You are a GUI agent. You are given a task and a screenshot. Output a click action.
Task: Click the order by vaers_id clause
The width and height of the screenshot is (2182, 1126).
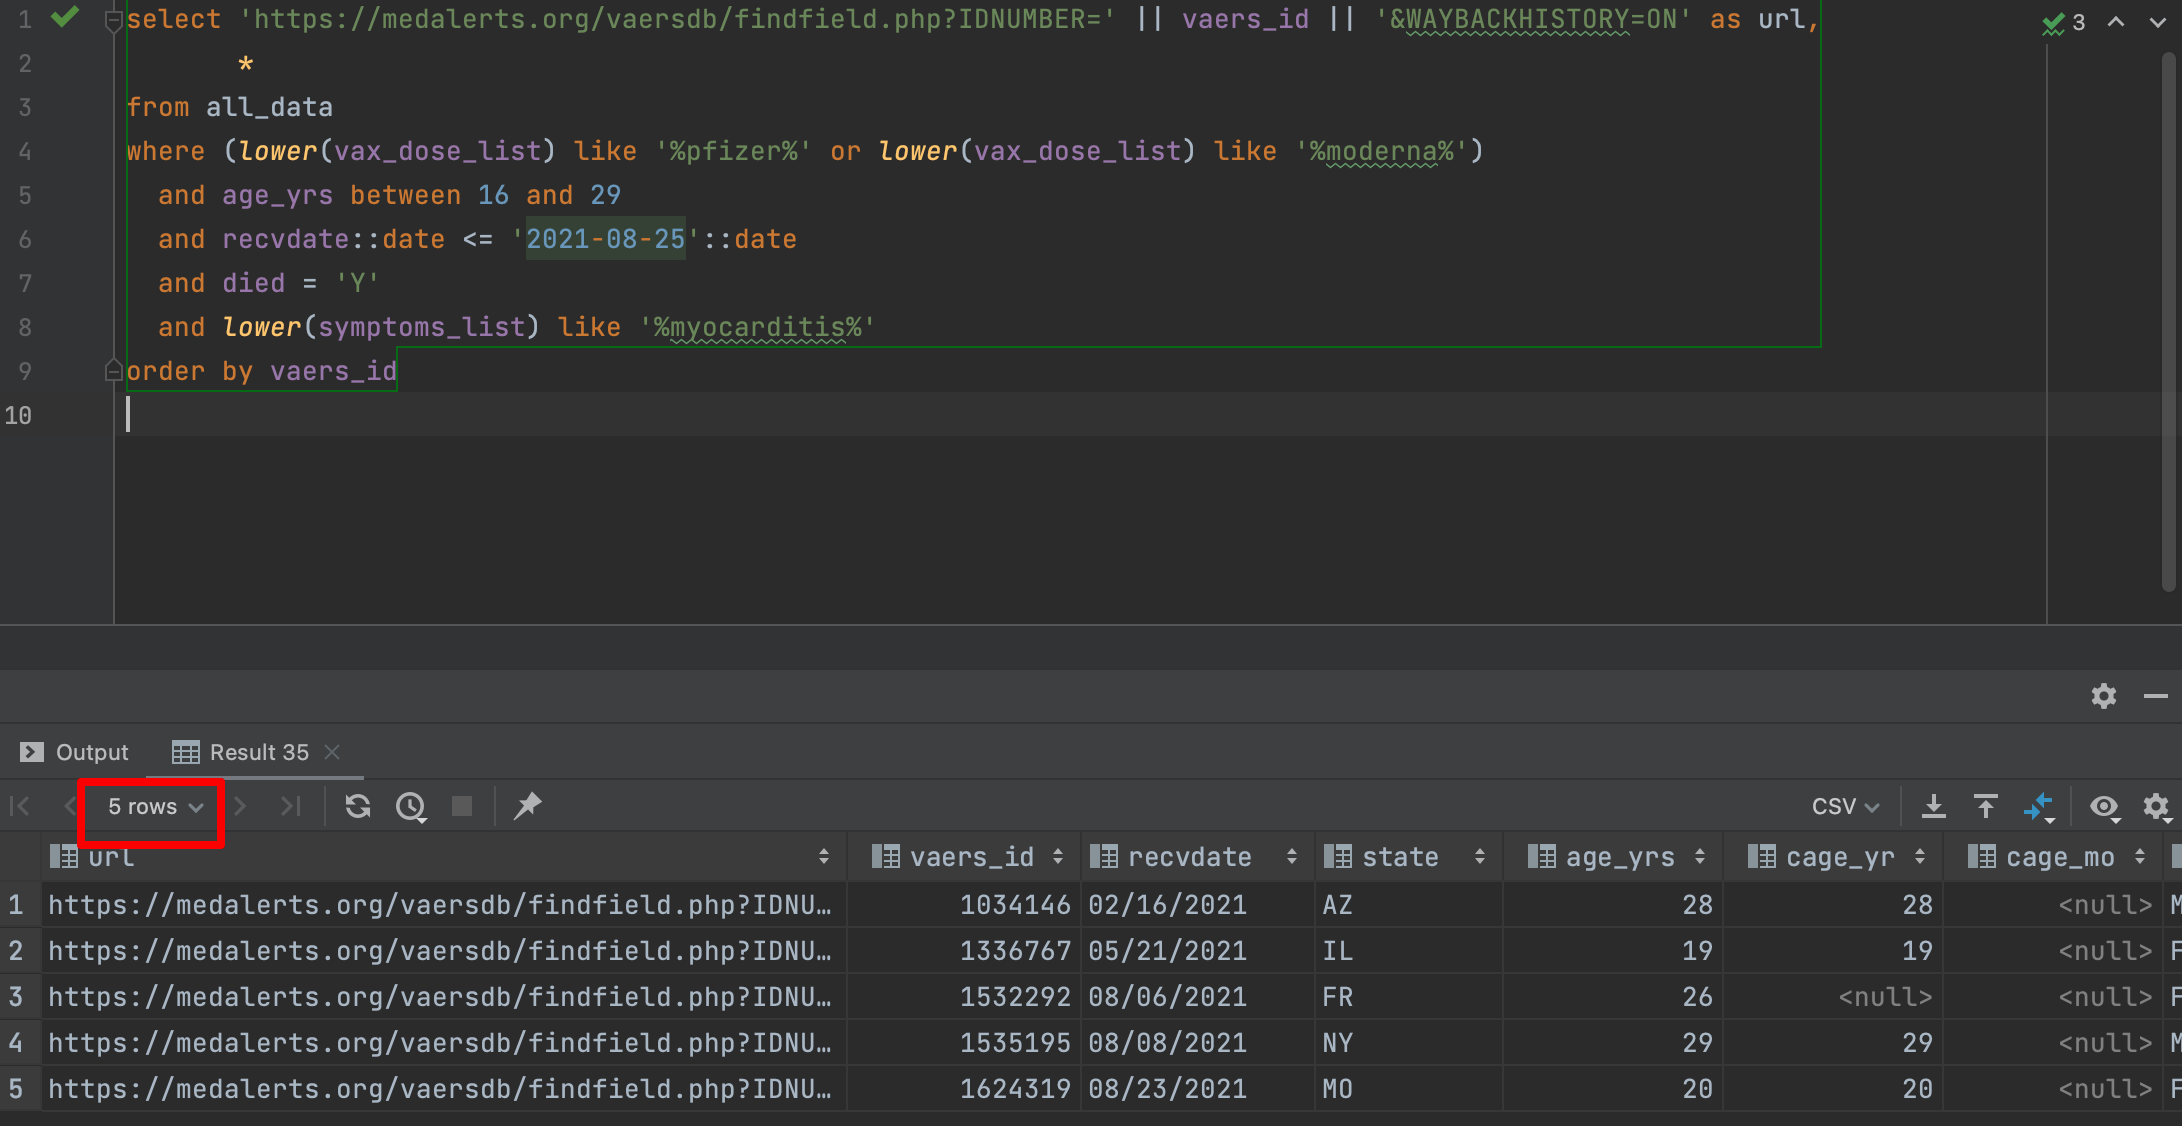point(262,371)
